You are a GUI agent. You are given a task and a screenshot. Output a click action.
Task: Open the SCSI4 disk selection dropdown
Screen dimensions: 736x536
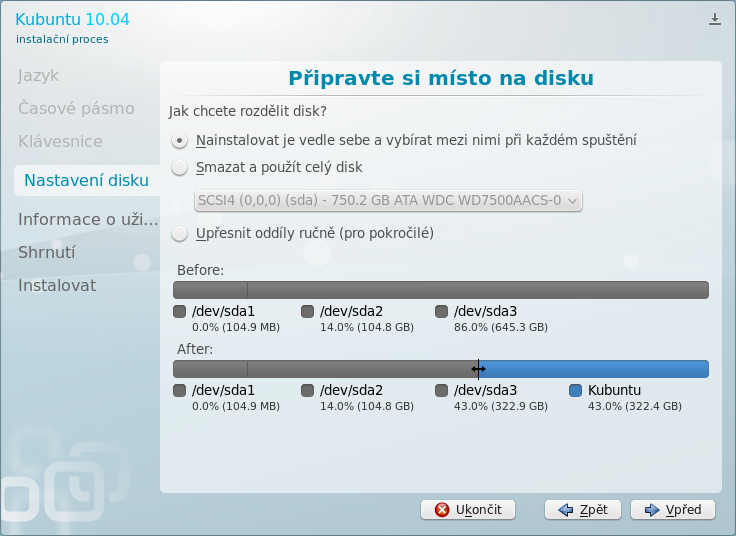tap(388, 200)
